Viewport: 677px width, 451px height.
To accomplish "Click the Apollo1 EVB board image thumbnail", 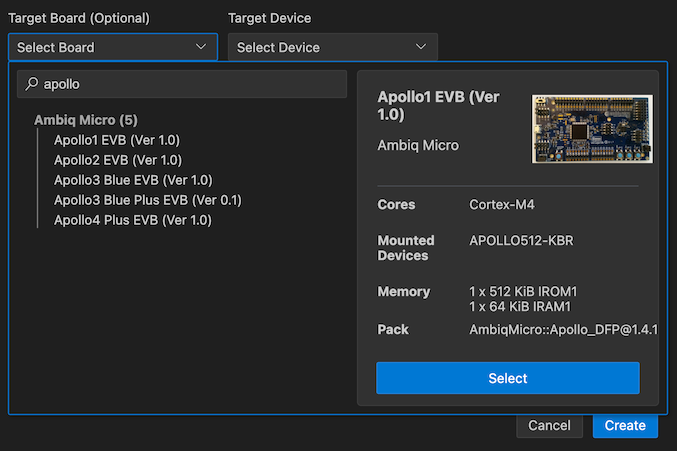I will tap(592, 129).
